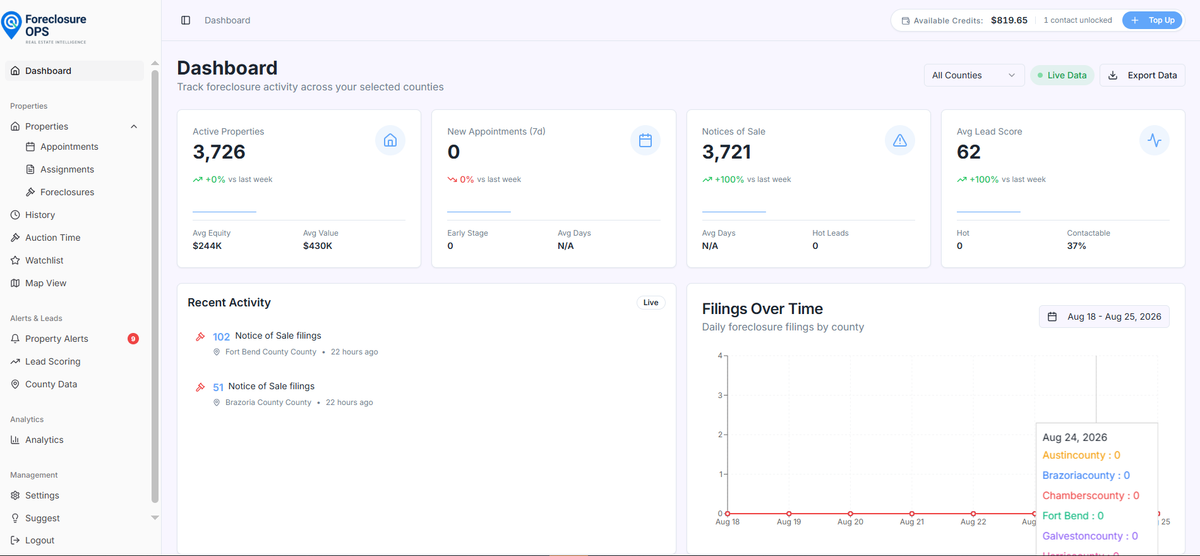Open the 102 Notice of Sale filings entry
This screenshot has width=1200, height=556.
[x=267, y=336]
